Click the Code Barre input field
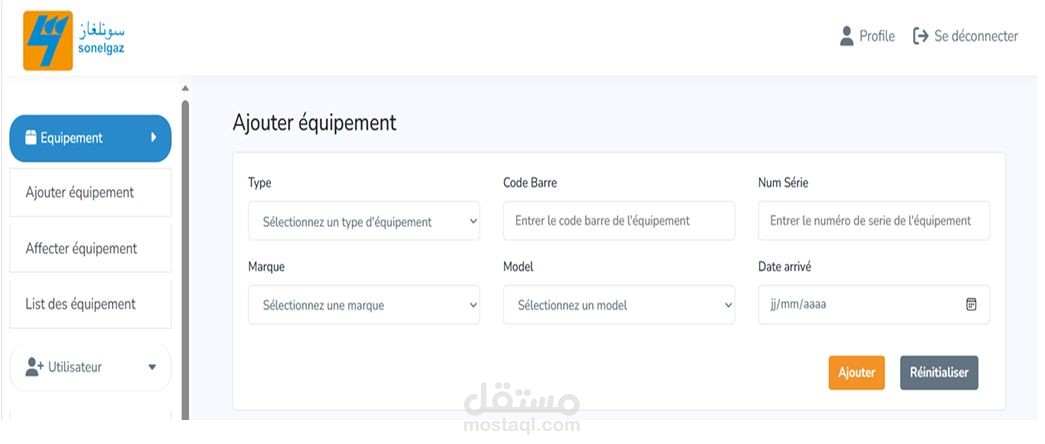The height and width of the screenshot is (444, 1045). 619,221
